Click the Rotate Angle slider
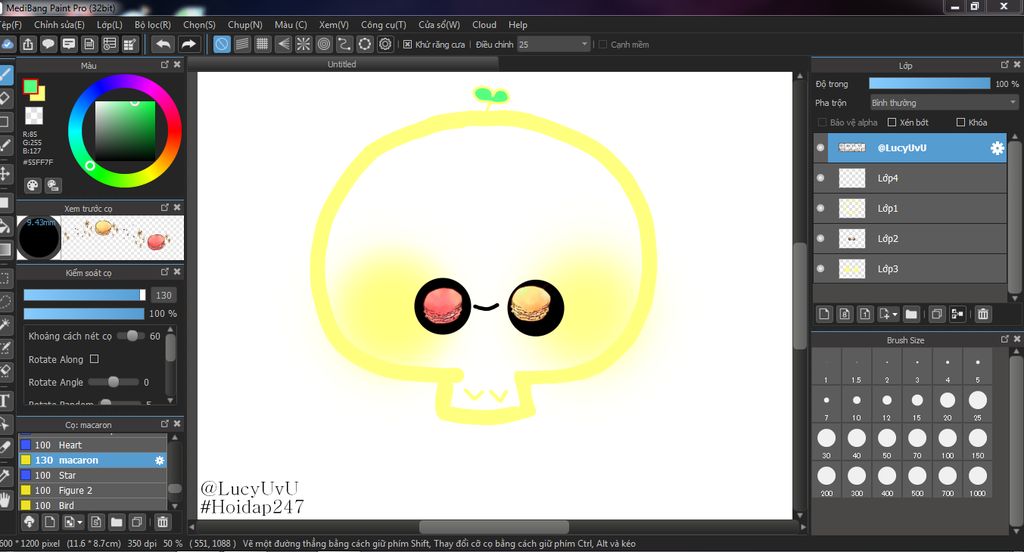This screenshot has width=1024, height=552. 113,382
